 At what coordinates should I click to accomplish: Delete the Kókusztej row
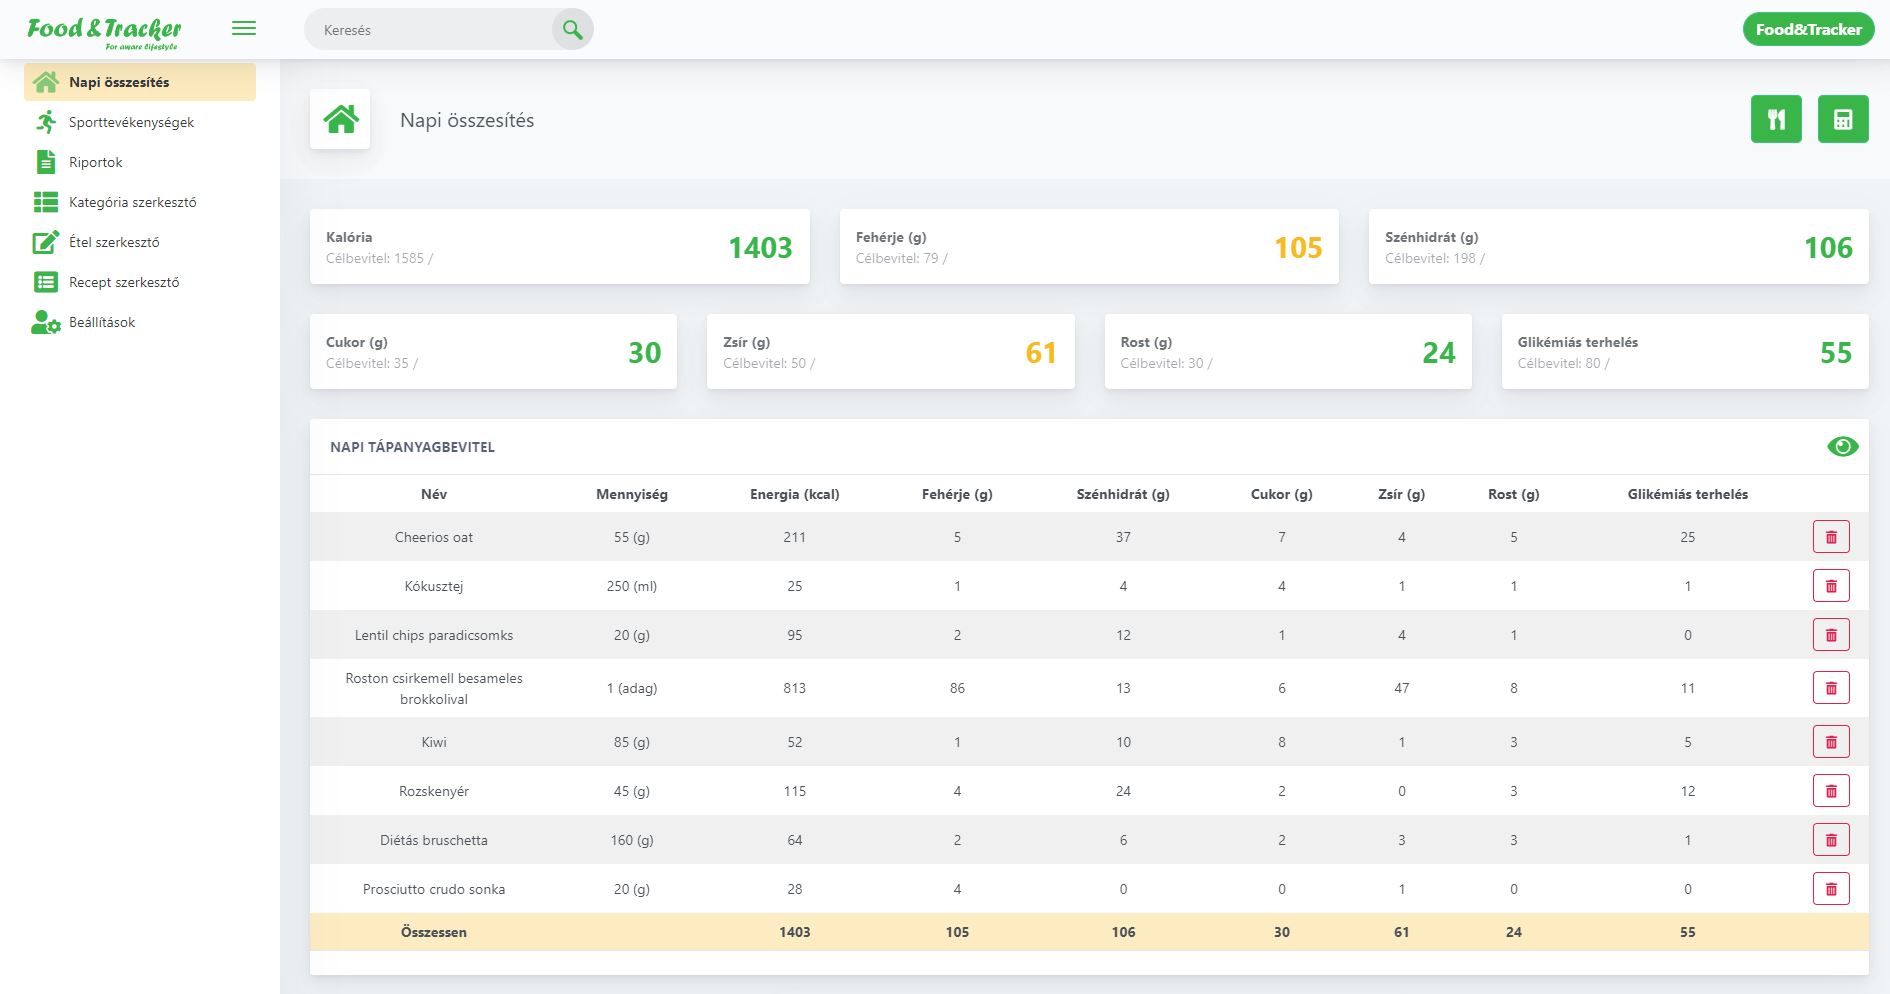pos(1831,586)
